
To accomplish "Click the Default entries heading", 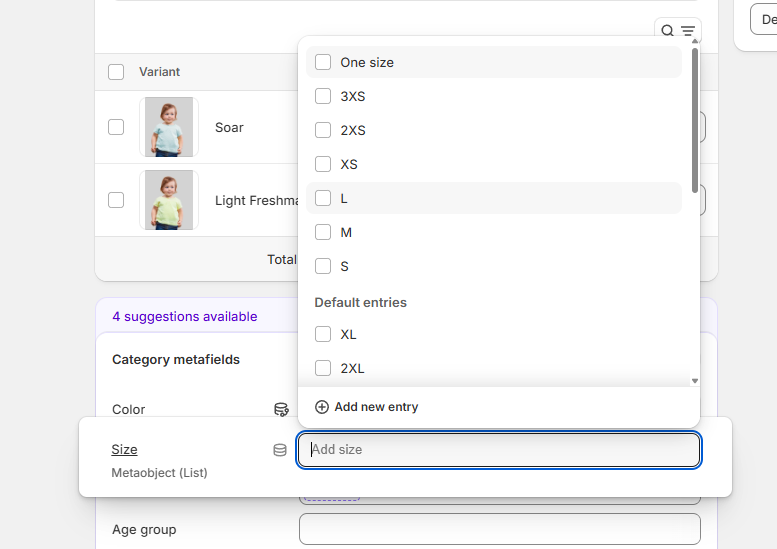I will [361, 302].
